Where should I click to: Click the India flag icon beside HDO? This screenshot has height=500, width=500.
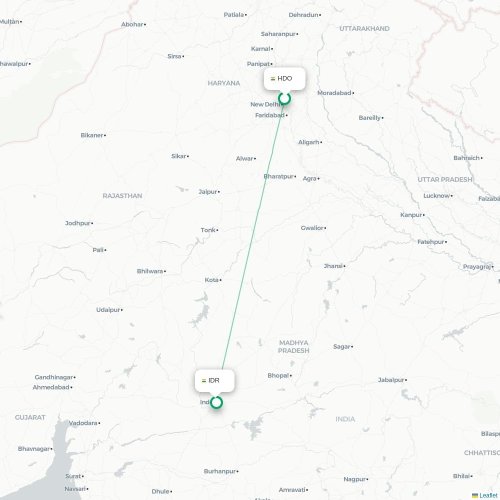273,79
